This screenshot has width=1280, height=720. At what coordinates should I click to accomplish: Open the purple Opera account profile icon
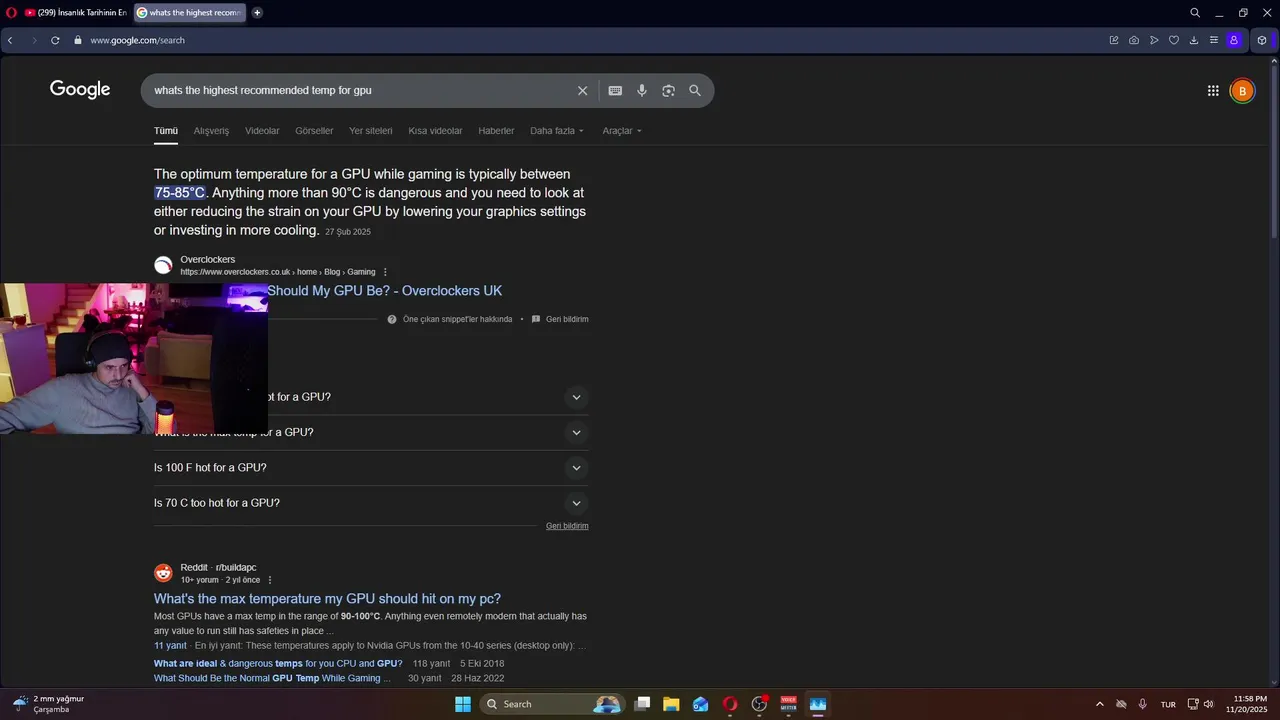(1234, 40)
